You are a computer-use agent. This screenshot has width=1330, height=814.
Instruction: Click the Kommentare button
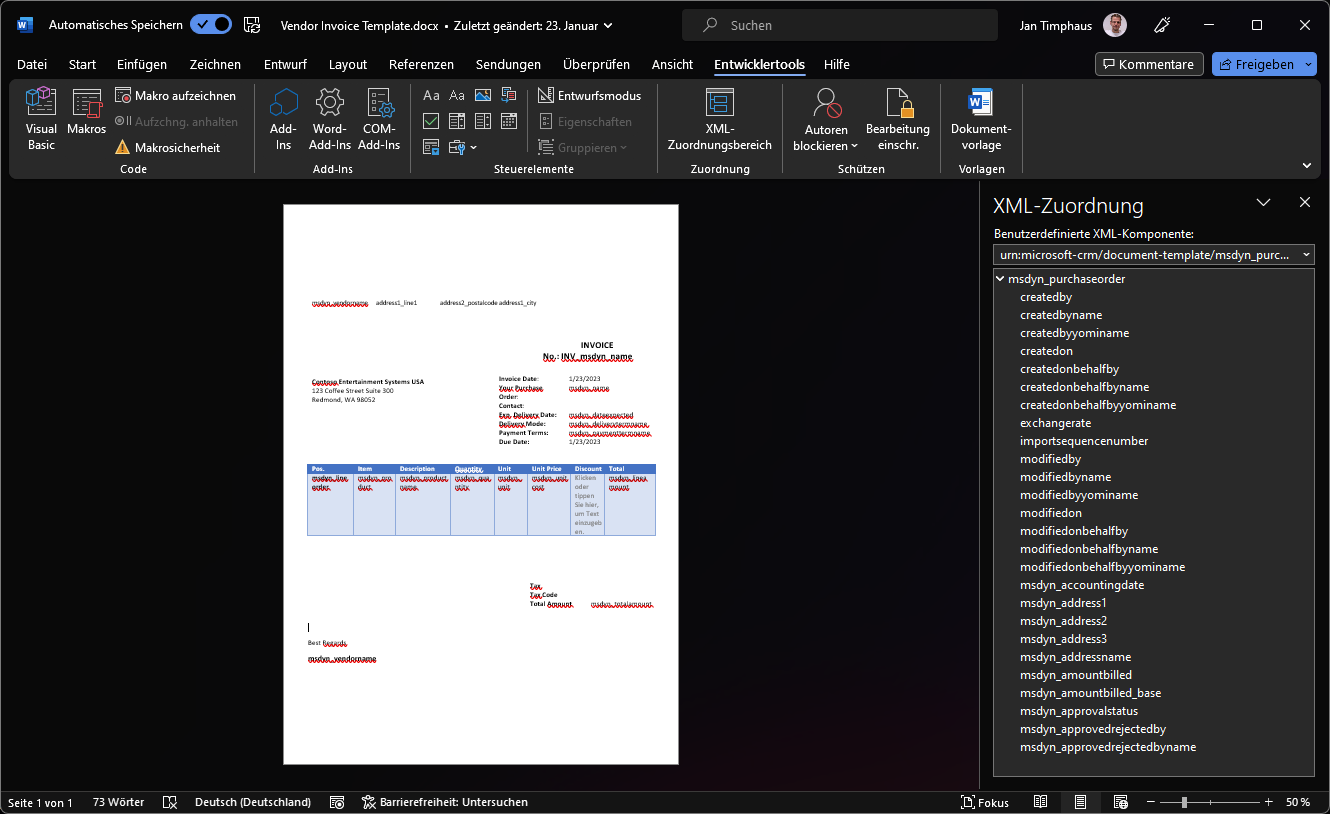[x=1149, y=64]
